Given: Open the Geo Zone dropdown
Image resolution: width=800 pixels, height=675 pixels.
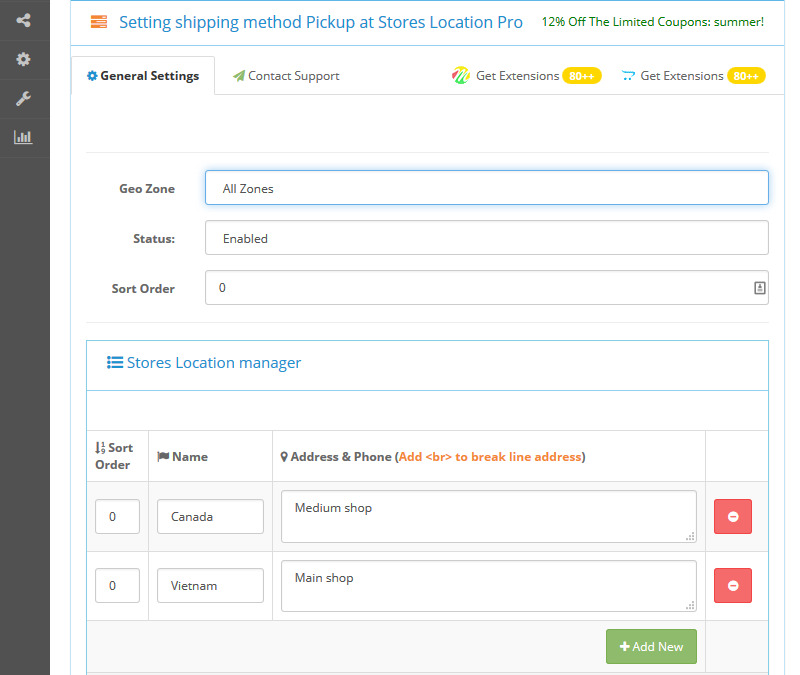Looking at the screenshot, I should tap(486, 188).
